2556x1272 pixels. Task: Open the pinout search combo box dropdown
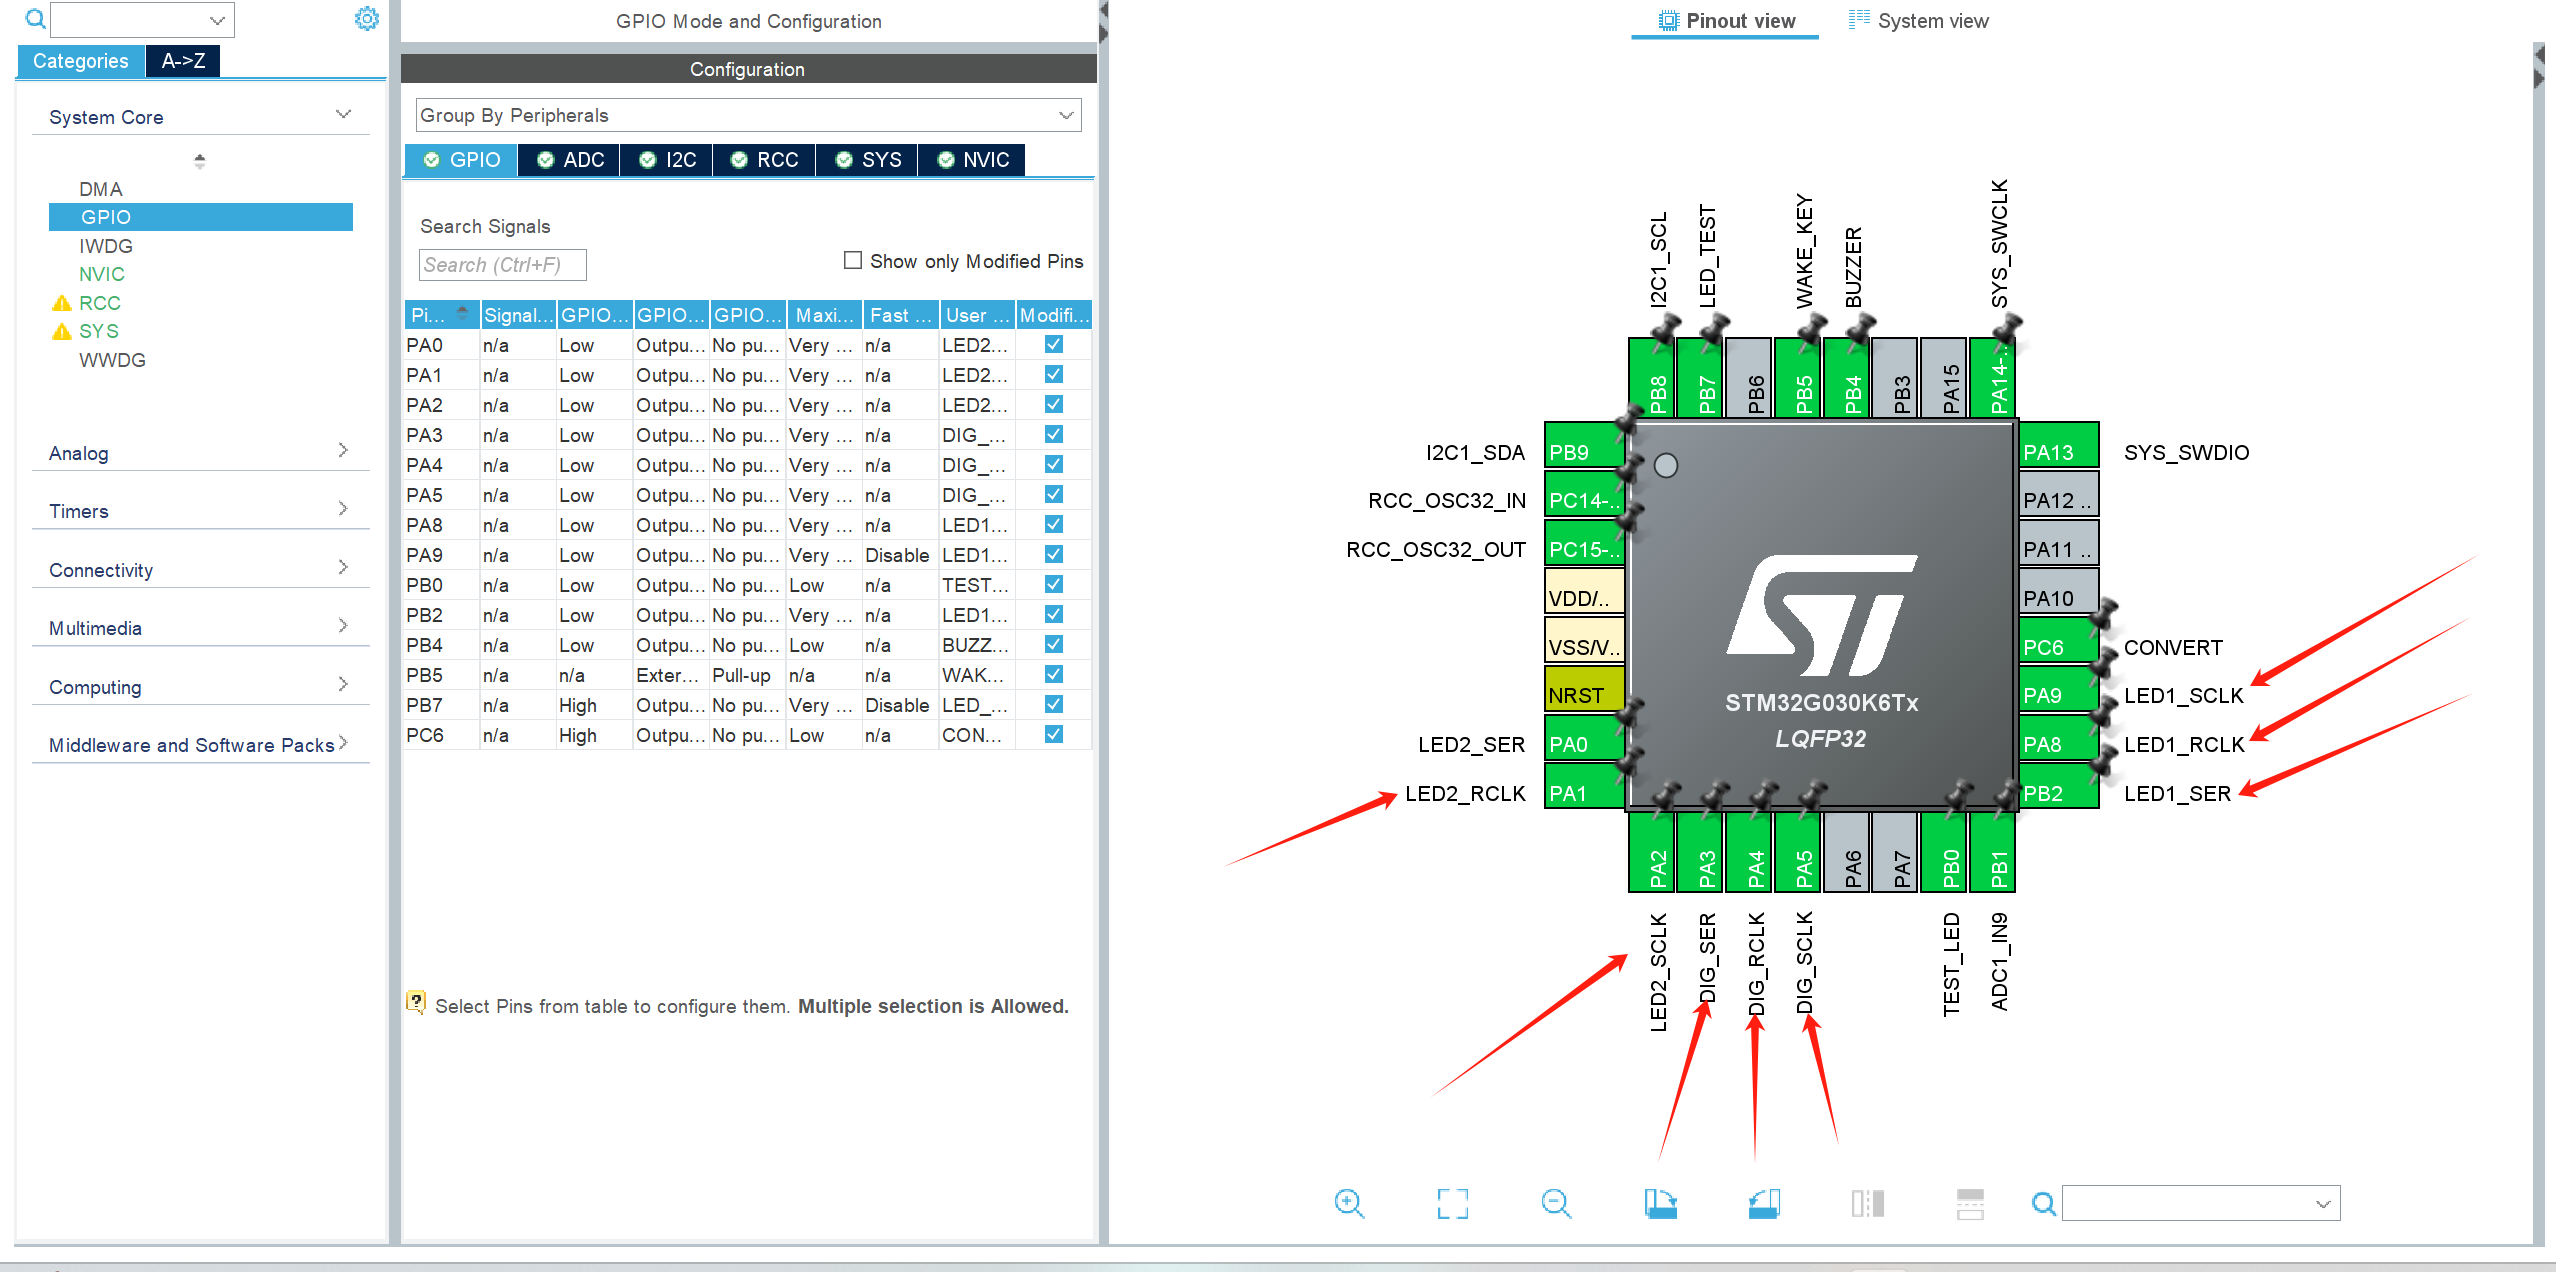click(2323, 1204)
